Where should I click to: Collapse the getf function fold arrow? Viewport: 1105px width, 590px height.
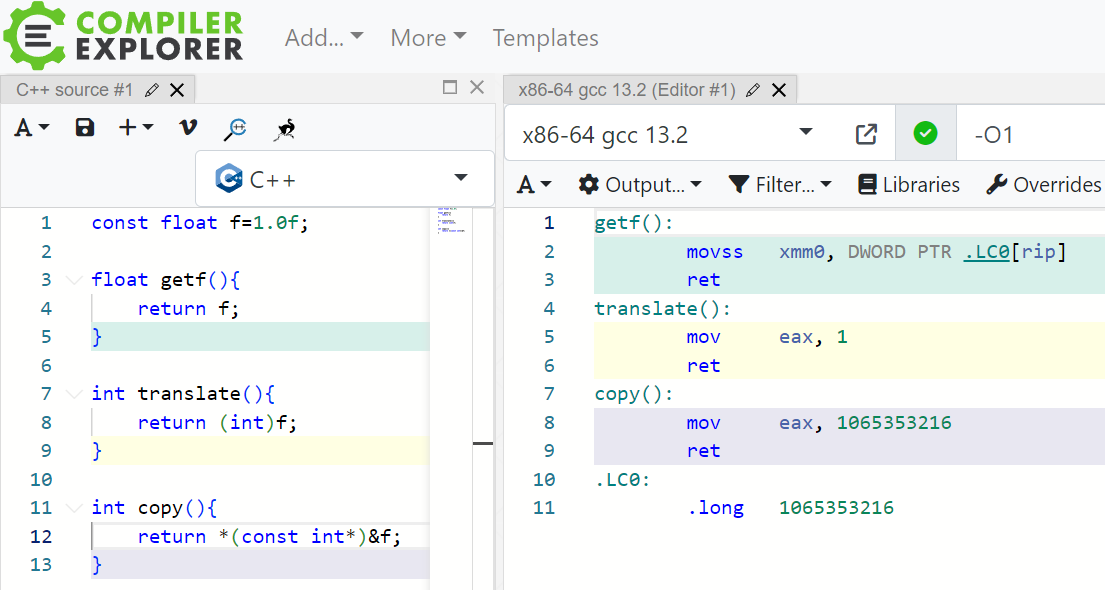73,280
